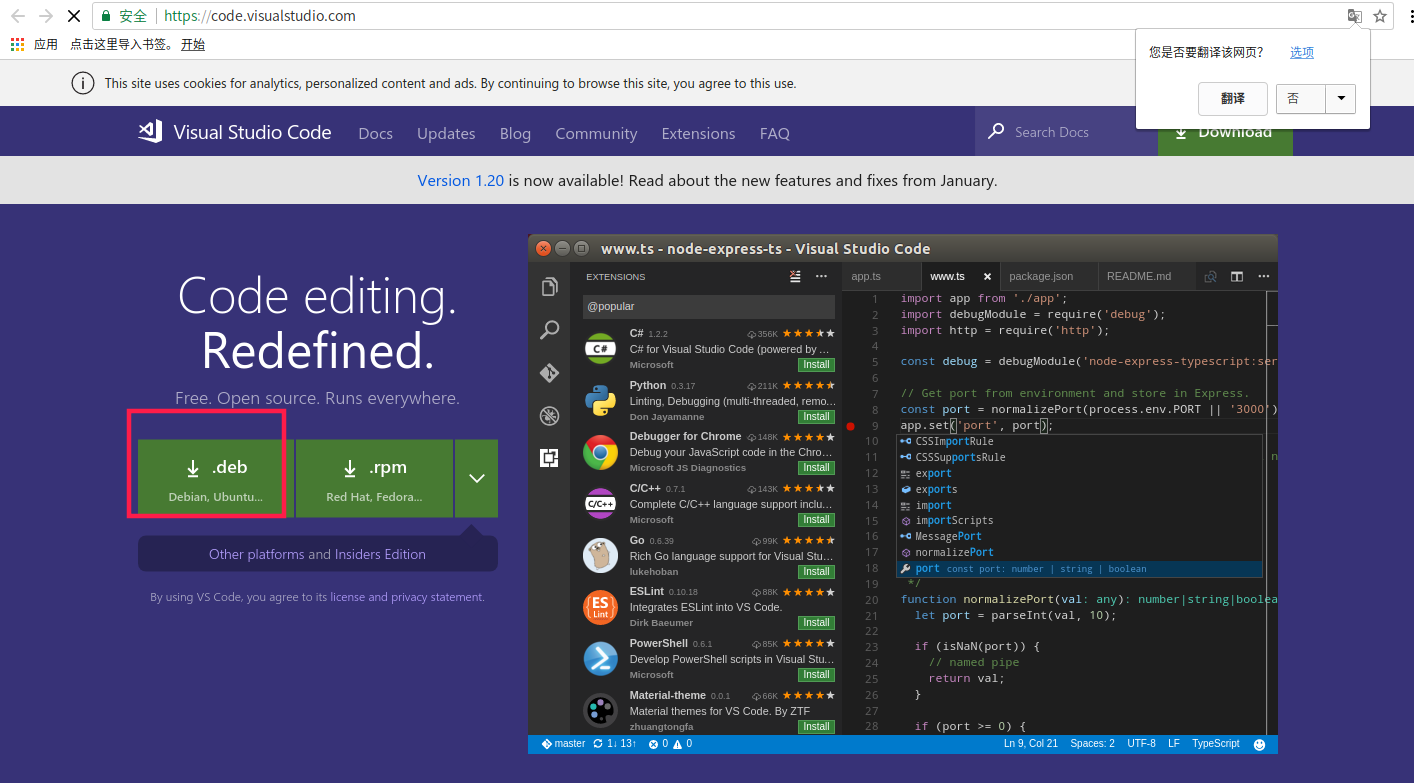Click the translate icon in address bar

1354,16
